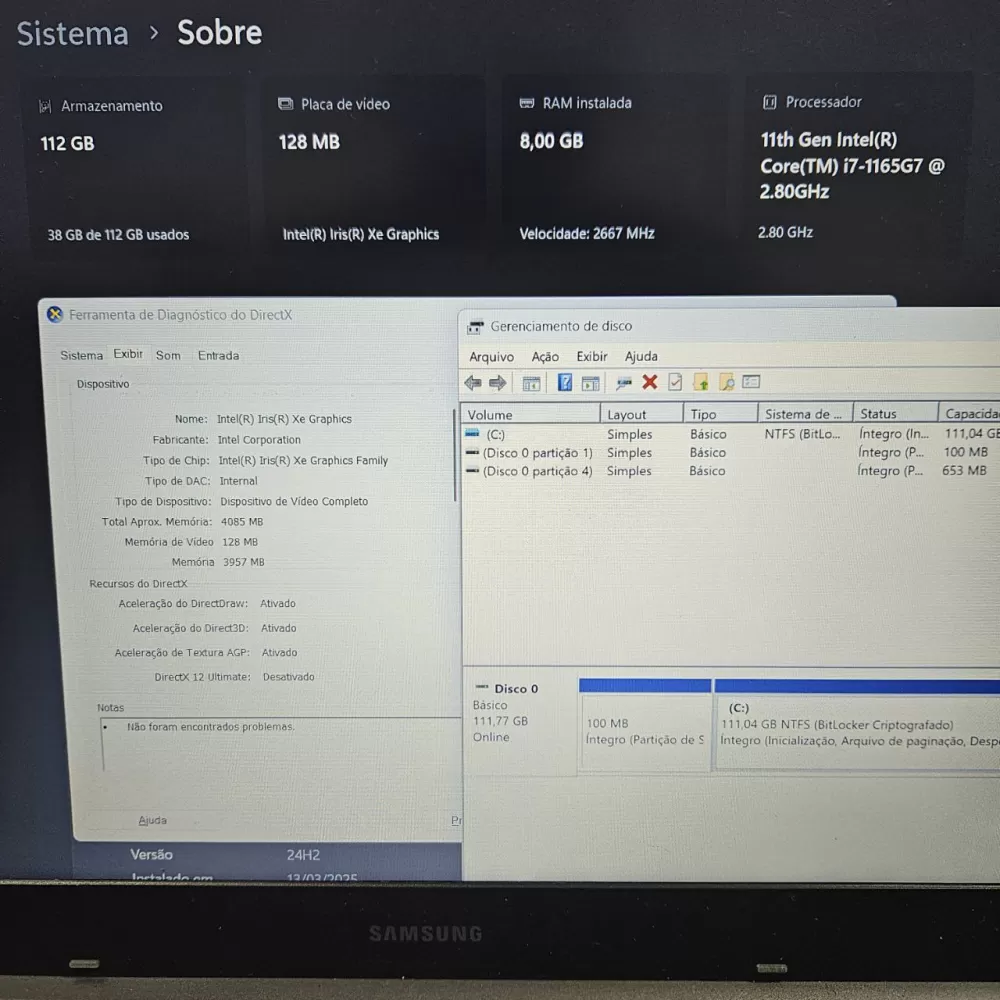The width and height of the screenshot is (1000, 1000).
Task: Click the 112 GB Armazenamento value
Action: [68, 143]
